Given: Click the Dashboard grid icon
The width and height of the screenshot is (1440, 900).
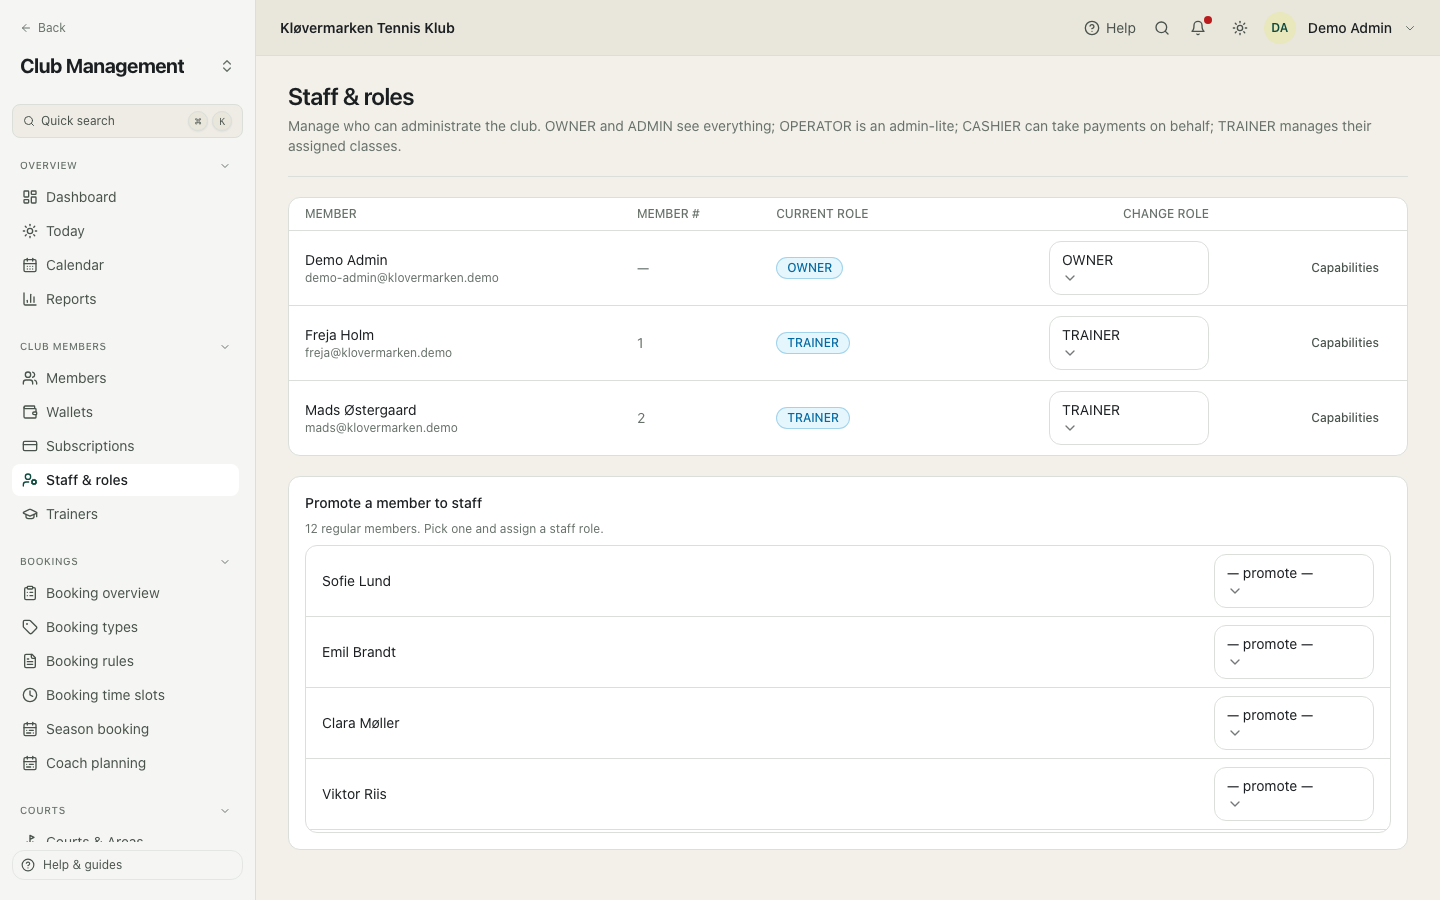Looking at the screenshot, I should [30, 197].
